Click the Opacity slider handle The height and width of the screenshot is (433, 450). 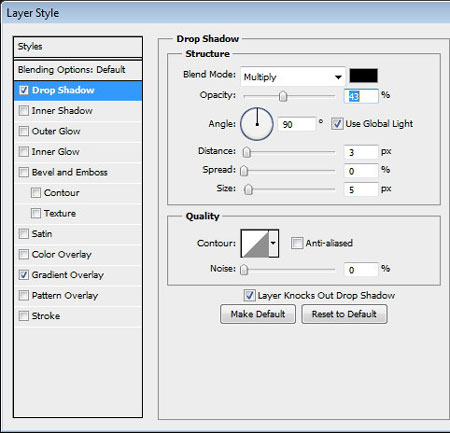pyautogui.click(x=283, y=97)
